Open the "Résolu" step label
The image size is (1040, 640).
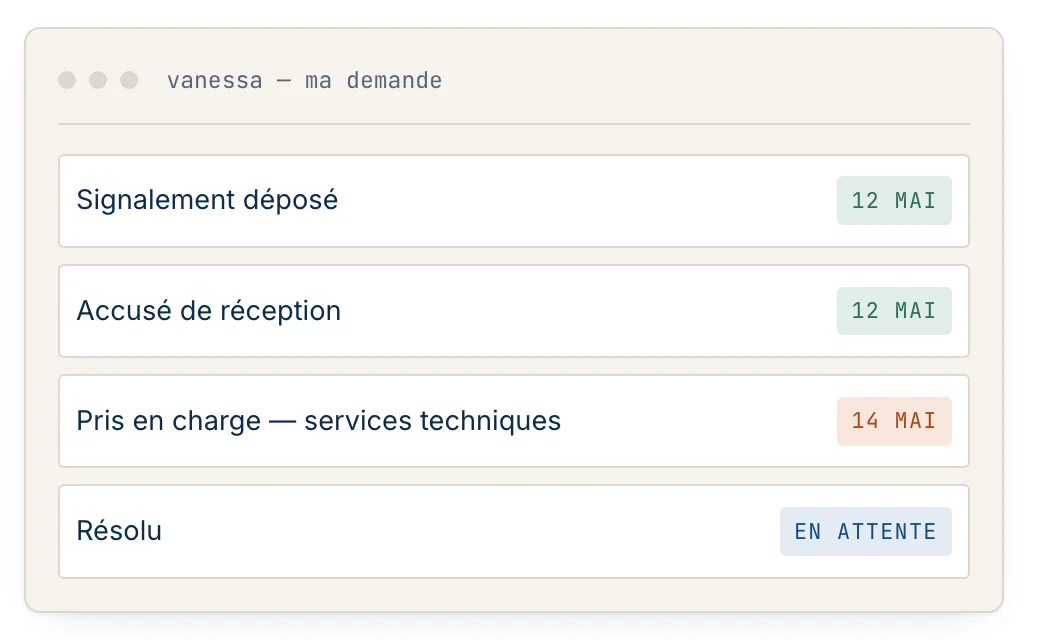(119, 531)
